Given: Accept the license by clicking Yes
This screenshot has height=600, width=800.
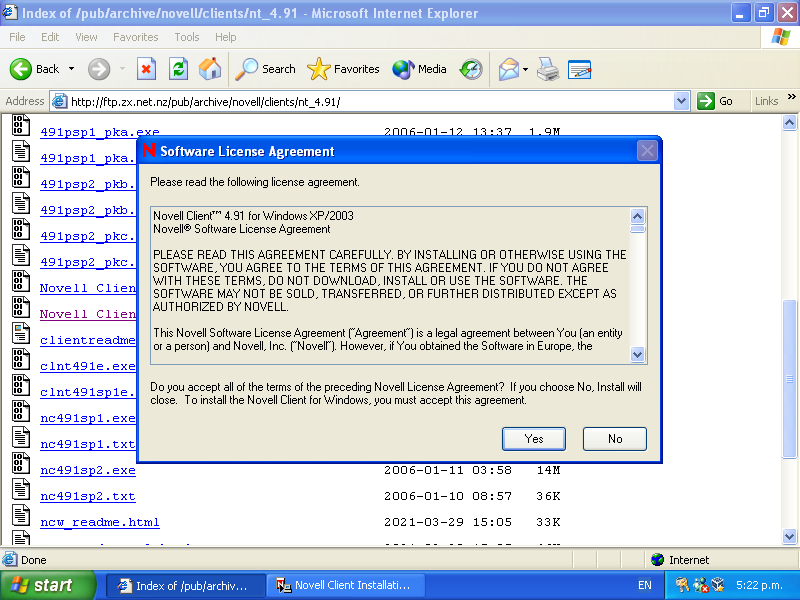Looking at the screenshot, I should pos(534,439).
